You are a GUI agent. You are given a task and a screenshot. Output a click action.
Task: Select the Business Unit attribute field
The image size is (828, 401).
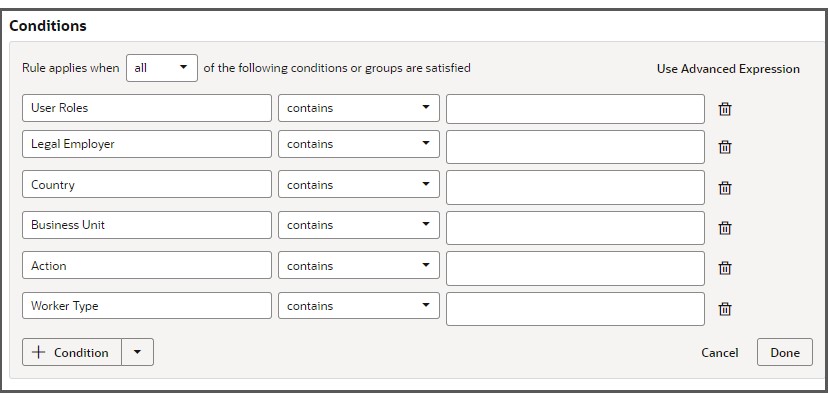pyautogui.click(x=146, y=225)
